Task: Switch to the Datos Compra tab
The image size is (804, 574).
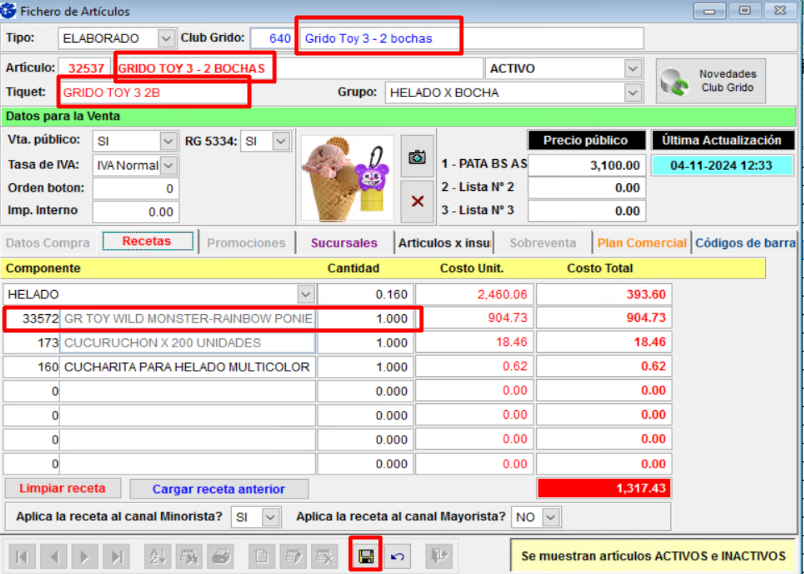Action: (48, 243)
